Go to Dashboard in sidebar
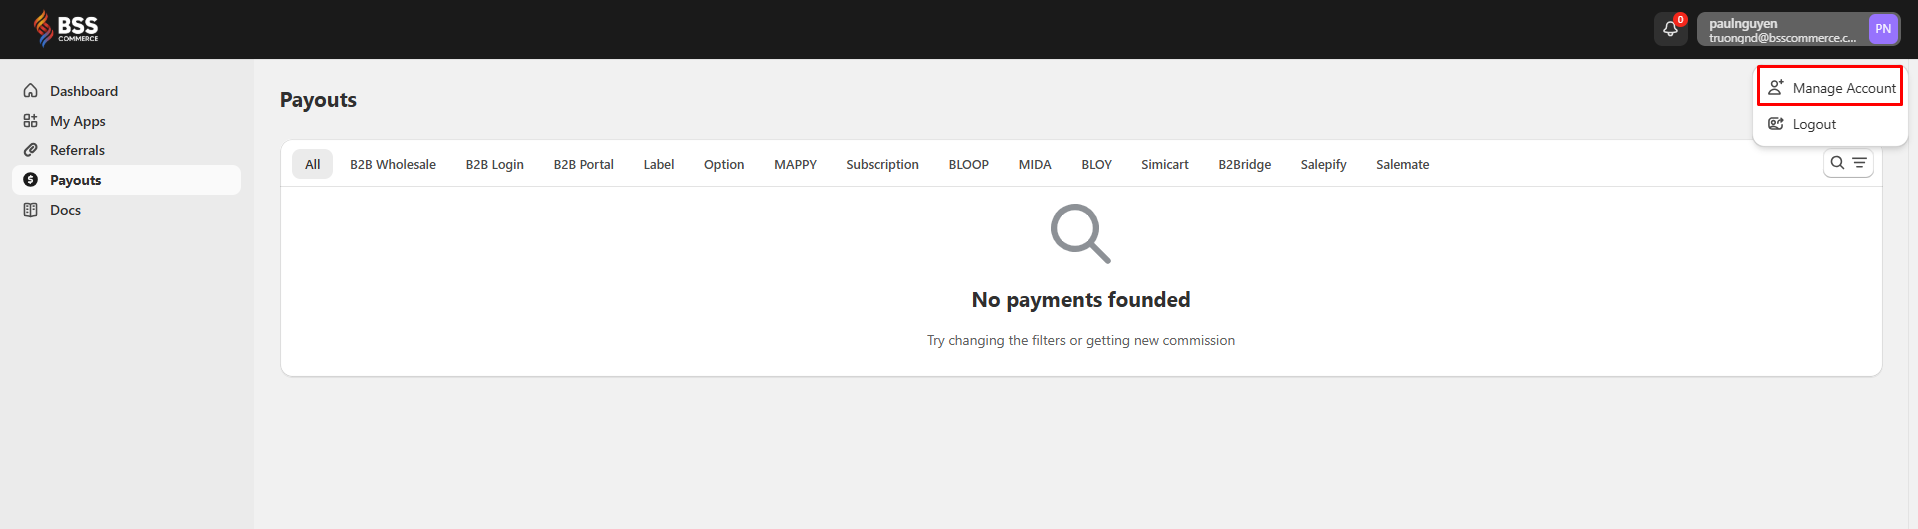Image resolution: width=1918 pixels, height=529 pixels. [x=126, y=91]
